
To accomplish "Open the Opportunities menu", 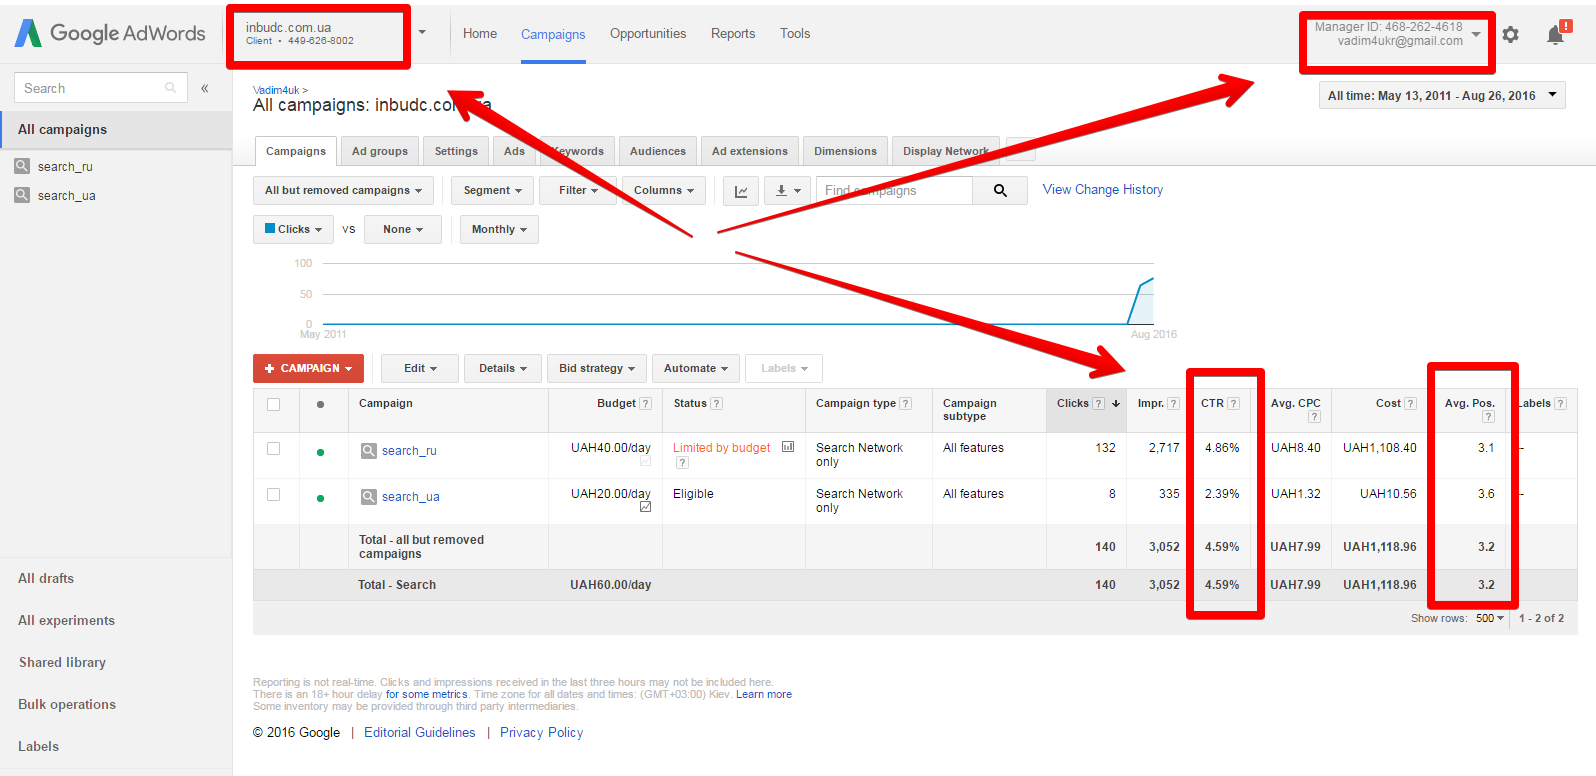I will (648, 33).
